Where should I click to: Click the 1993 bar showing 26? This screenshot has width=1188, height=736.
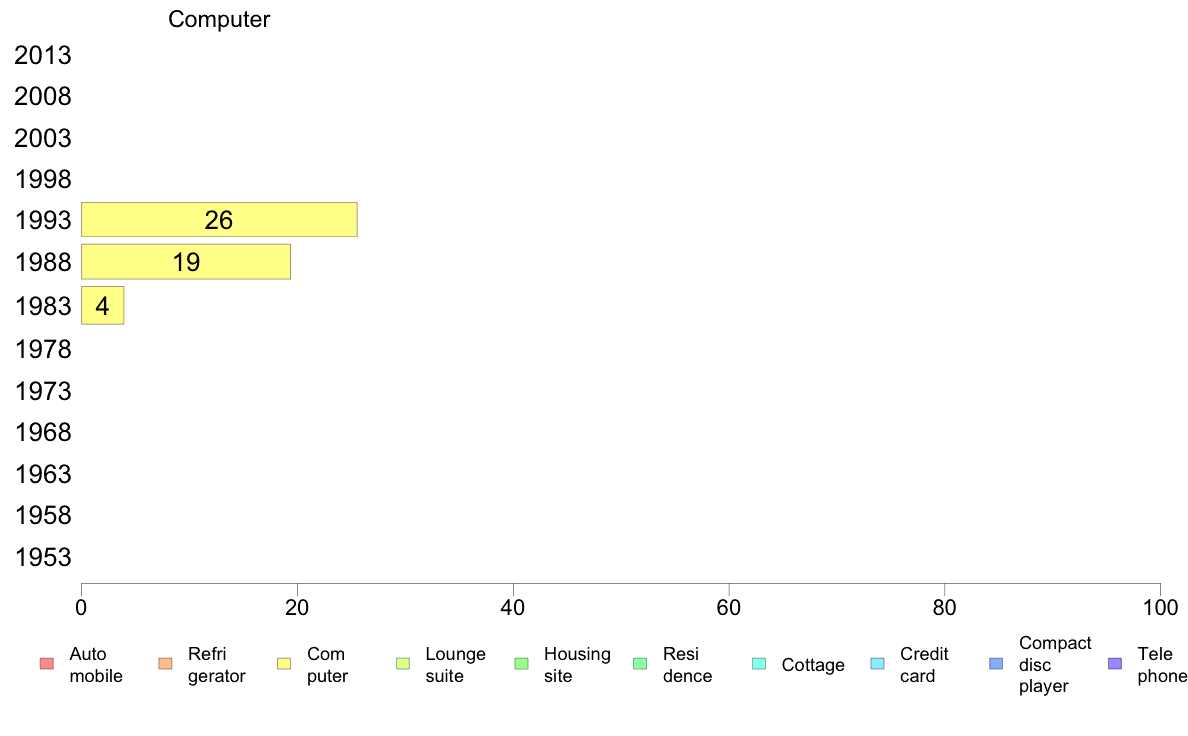[219, 220]
